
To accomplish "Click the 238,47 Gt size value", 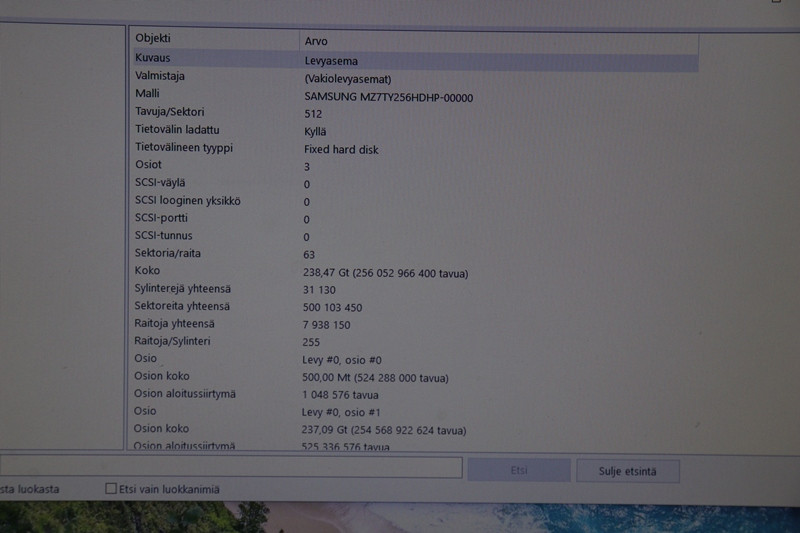I will point(385,273).
